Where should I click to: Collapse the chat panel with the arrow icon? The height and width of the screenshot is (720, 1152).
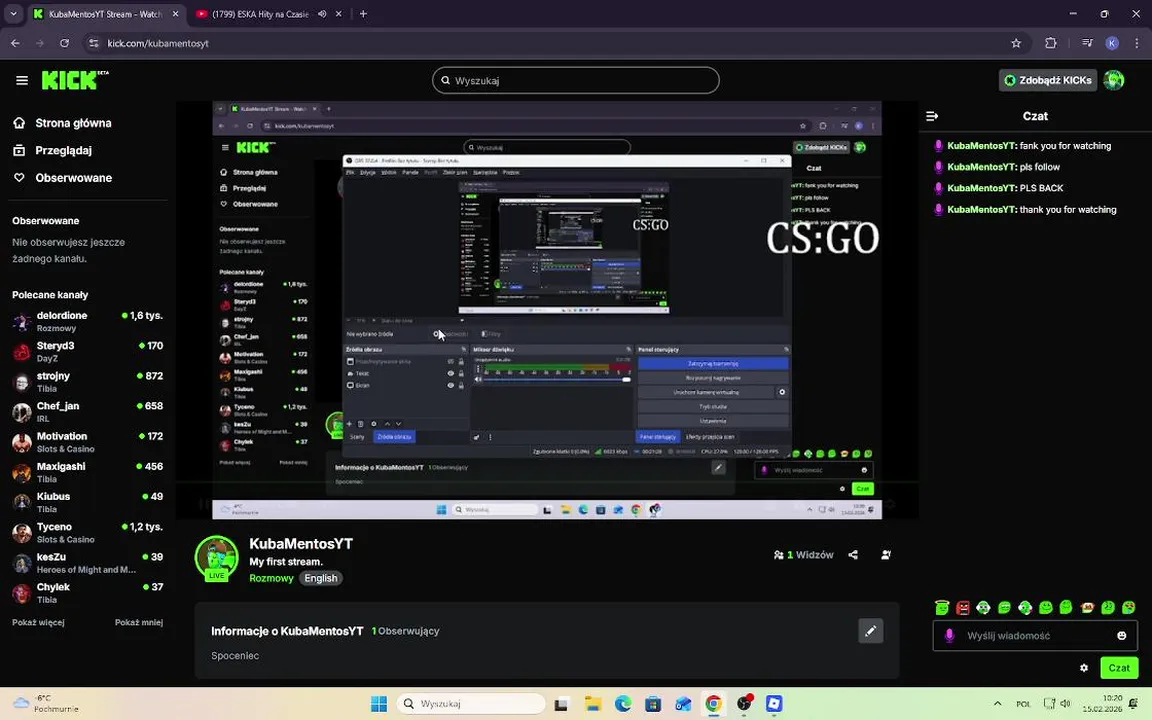coord(932,116)
